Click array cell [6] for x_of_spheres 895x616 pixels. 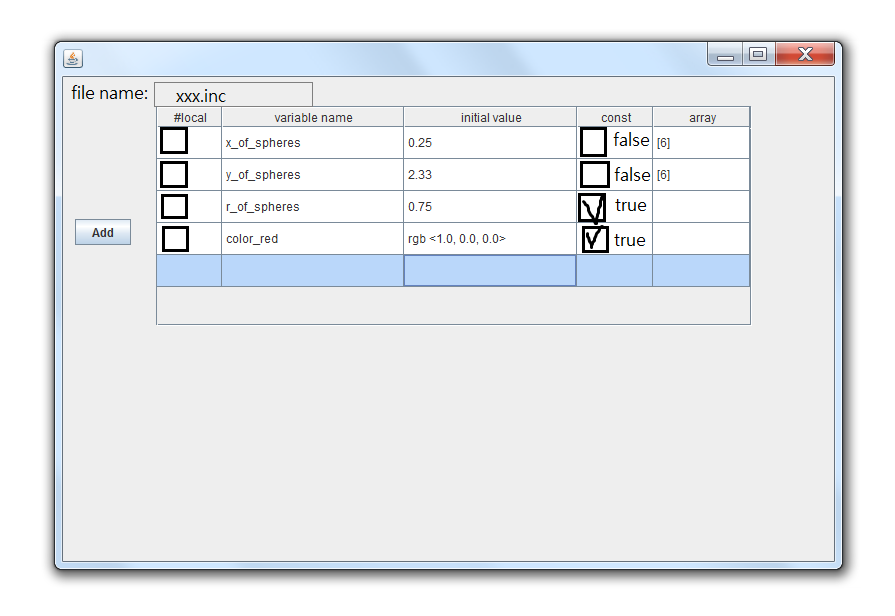click(x=700, y=143)
